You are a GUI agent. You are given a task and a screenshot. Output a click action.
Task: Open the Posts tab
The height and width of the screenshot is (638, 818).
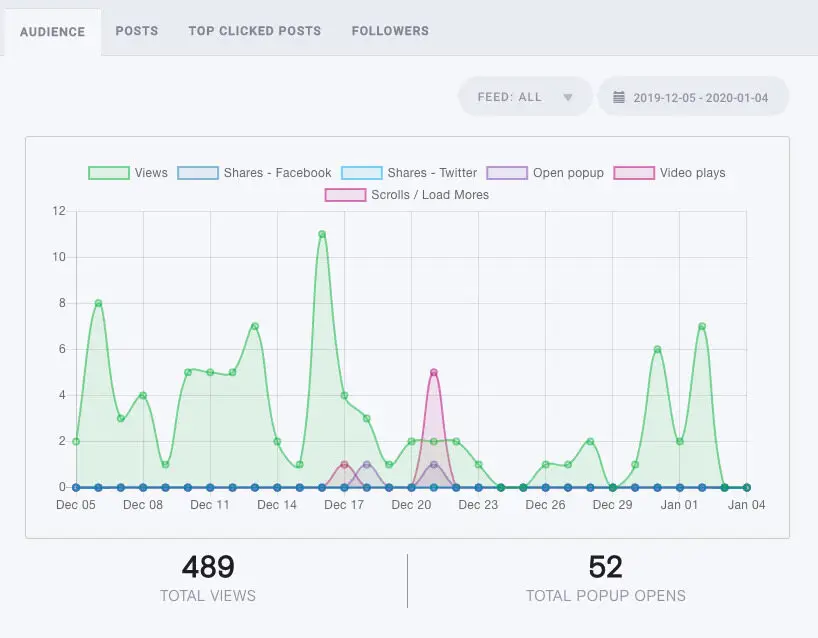pyautogui.click(x=137, y=31)
